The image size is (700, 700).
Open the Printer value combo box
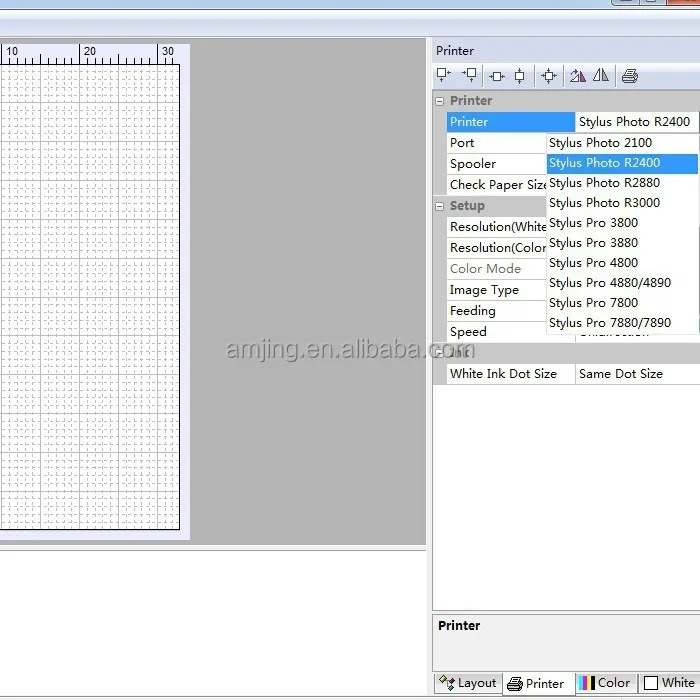tap(637, 122)
